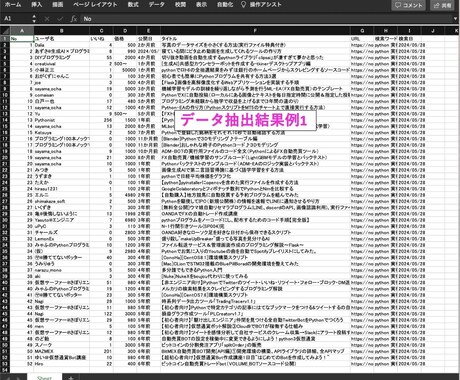Select column J header
The height and width of the screenshot is (380, 460).
(x=433, y=31)
